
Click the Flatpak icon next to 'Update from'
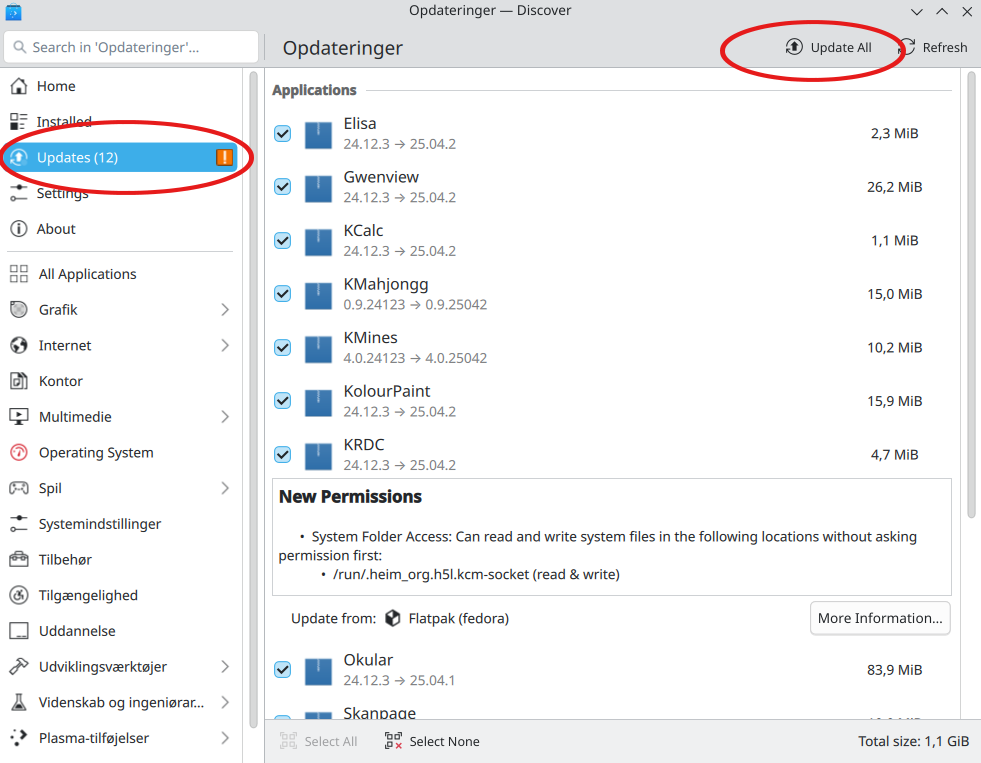(392, 618)
